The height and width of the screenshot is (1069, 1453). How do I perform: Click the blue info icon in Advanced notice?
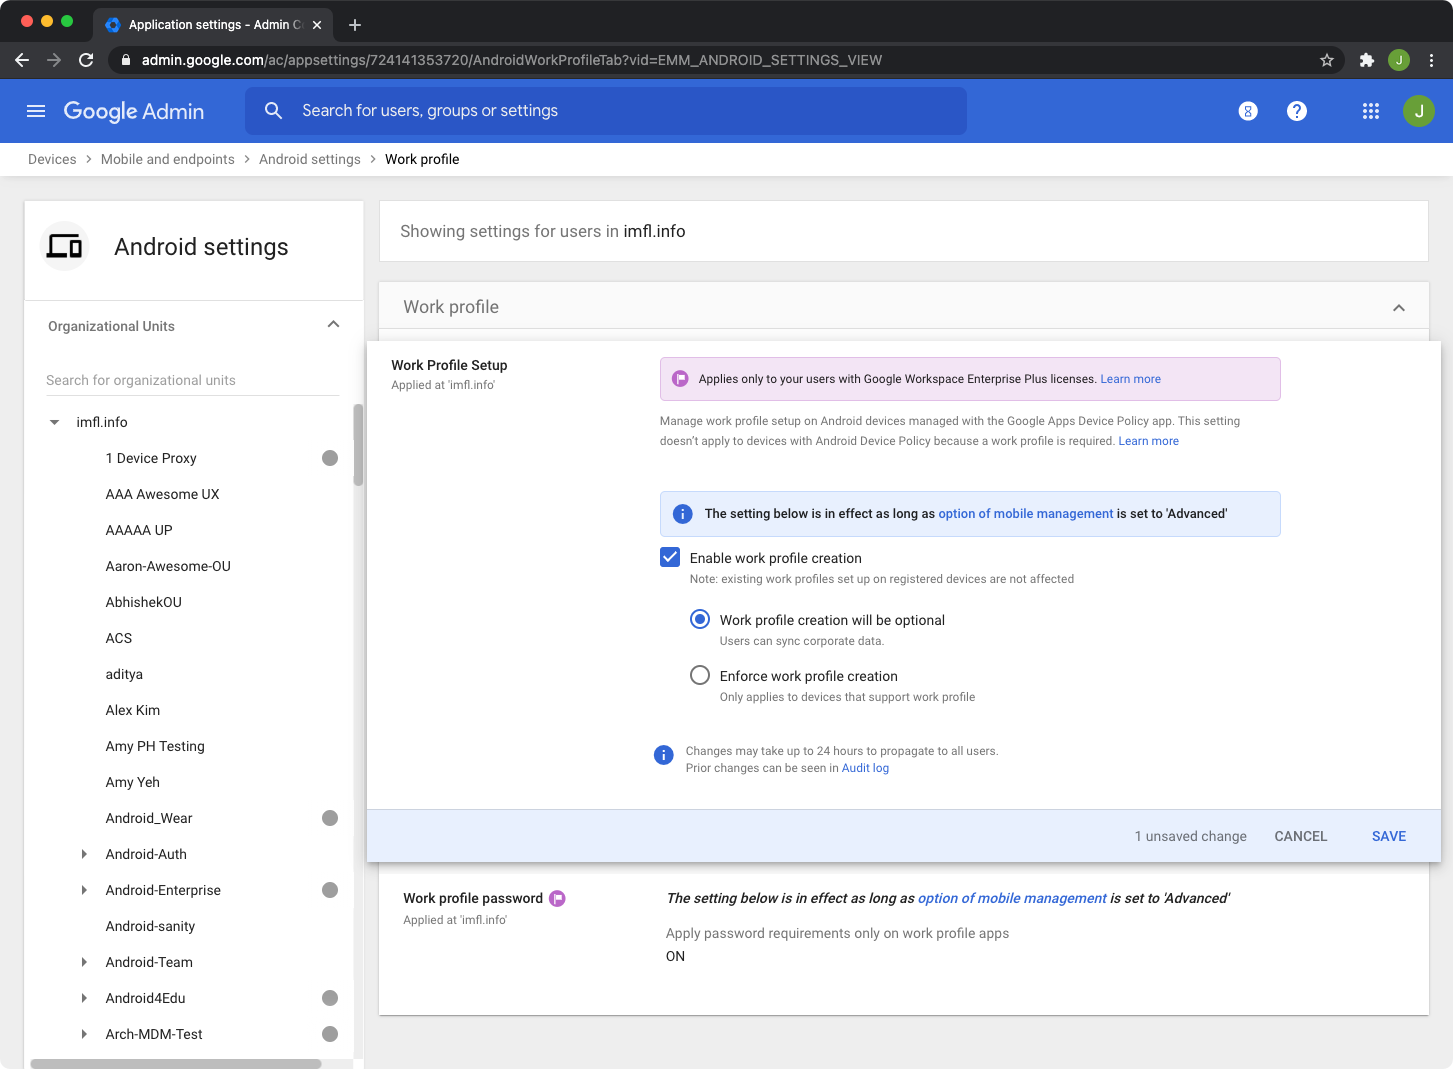[x=683, y=514]
